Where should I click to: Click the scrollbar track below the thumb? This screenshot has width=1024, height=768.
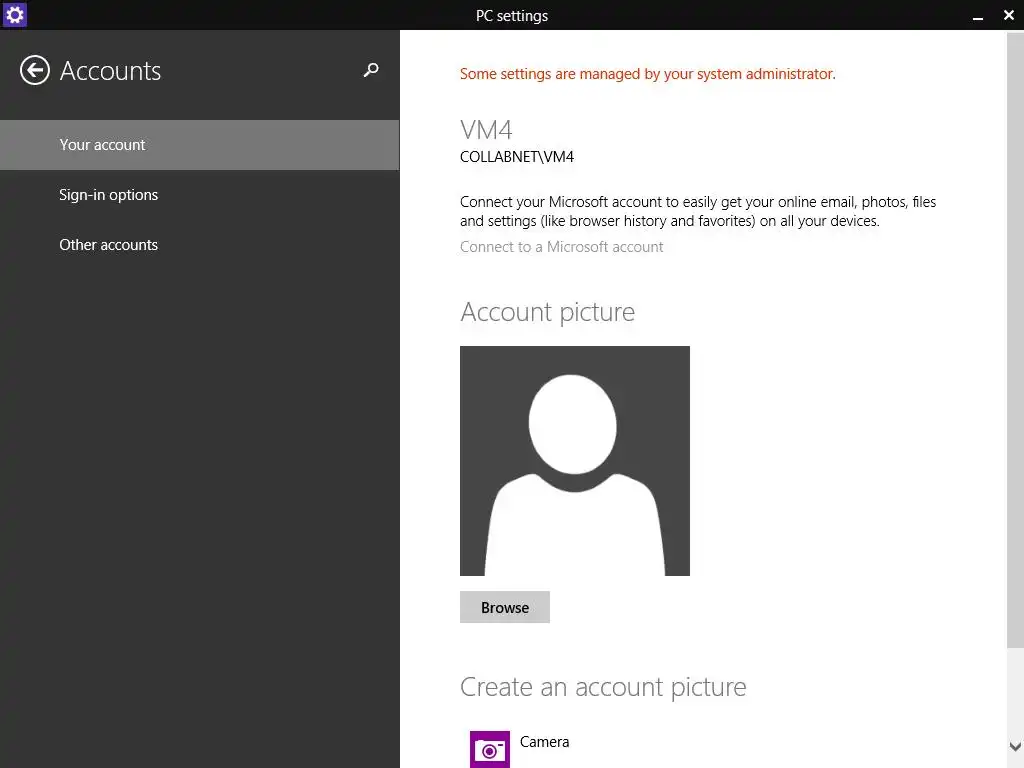tap(1015, 692)
